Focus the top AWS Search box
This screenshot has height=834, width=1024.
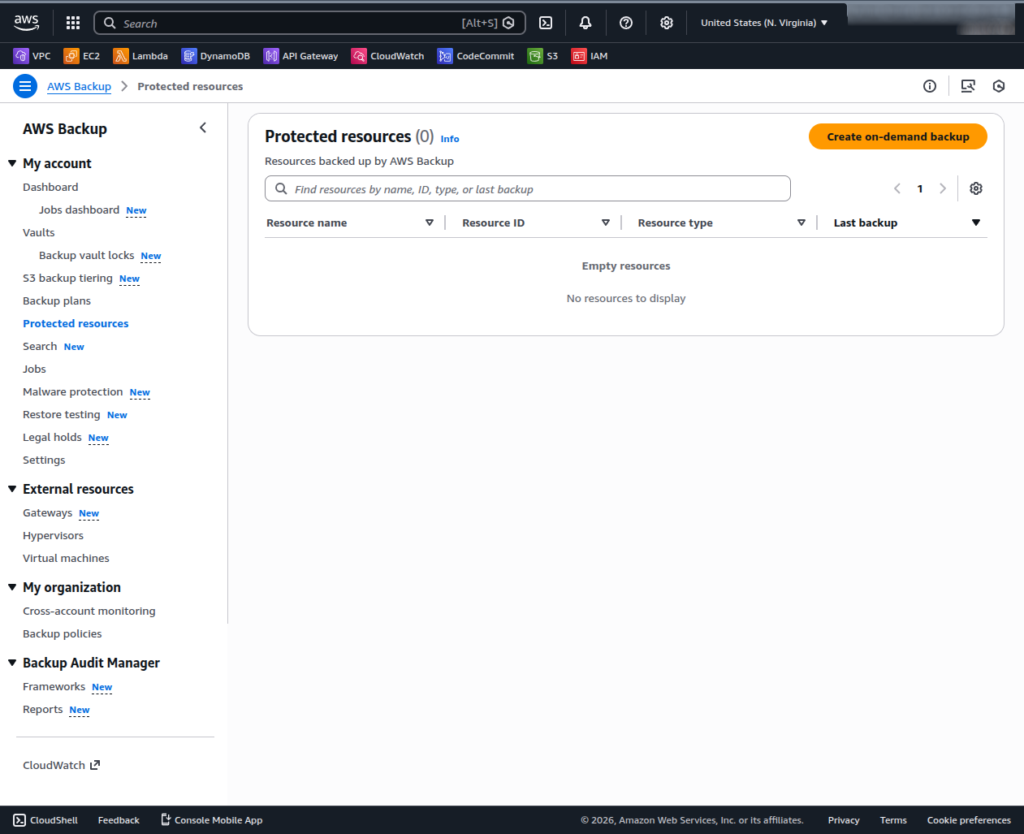click(x=310, y=23)
